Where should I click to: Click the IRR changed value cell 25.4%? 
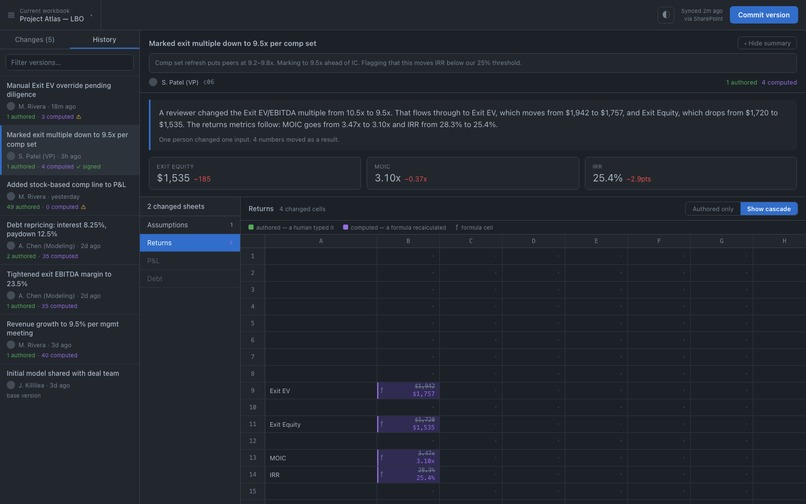[408, 475]
